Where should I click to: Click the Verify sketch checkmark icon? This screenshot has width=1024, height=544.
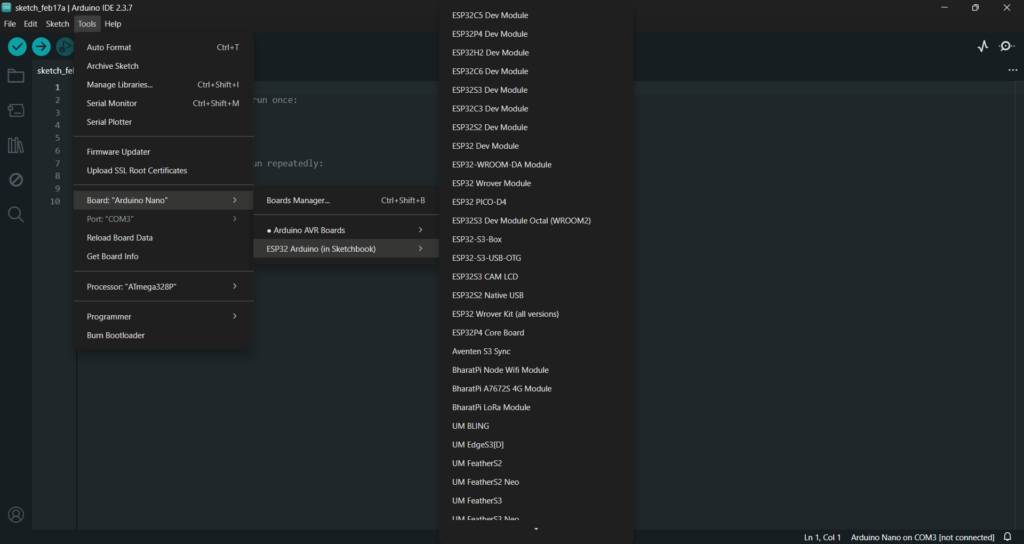click(x=17, y=46)
